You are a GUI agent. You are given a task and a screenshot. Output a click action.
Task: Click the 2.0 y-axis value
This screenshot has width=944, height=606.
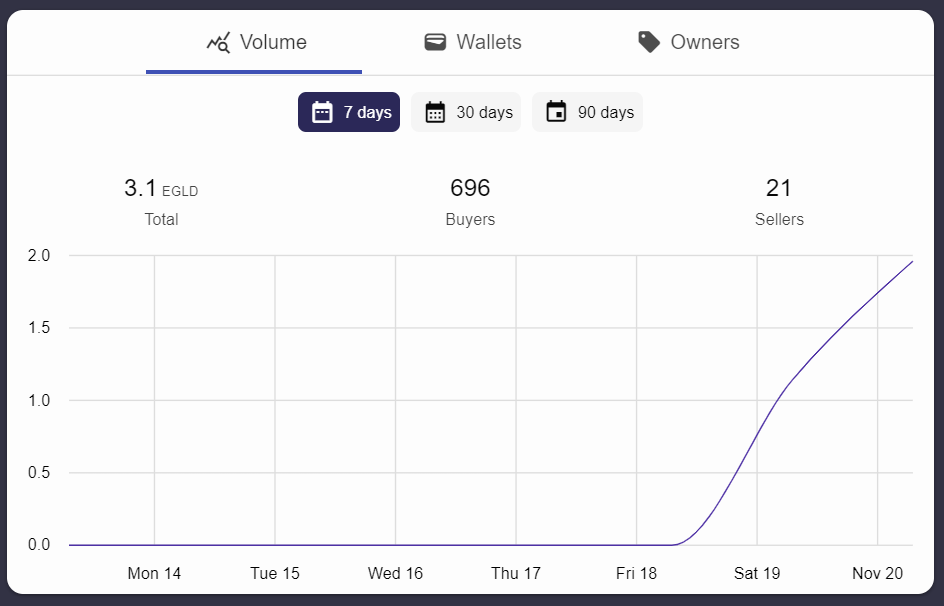tap(39, 256)
